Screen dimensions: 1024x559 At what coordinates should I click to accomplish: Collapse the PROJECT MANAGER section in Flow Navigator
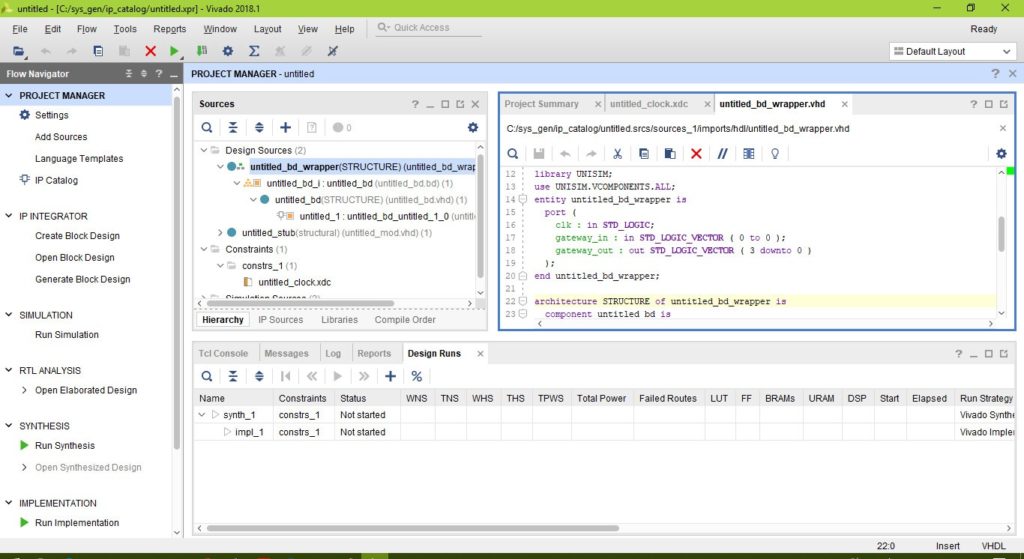pyautogui.click(x=10, y=96)
